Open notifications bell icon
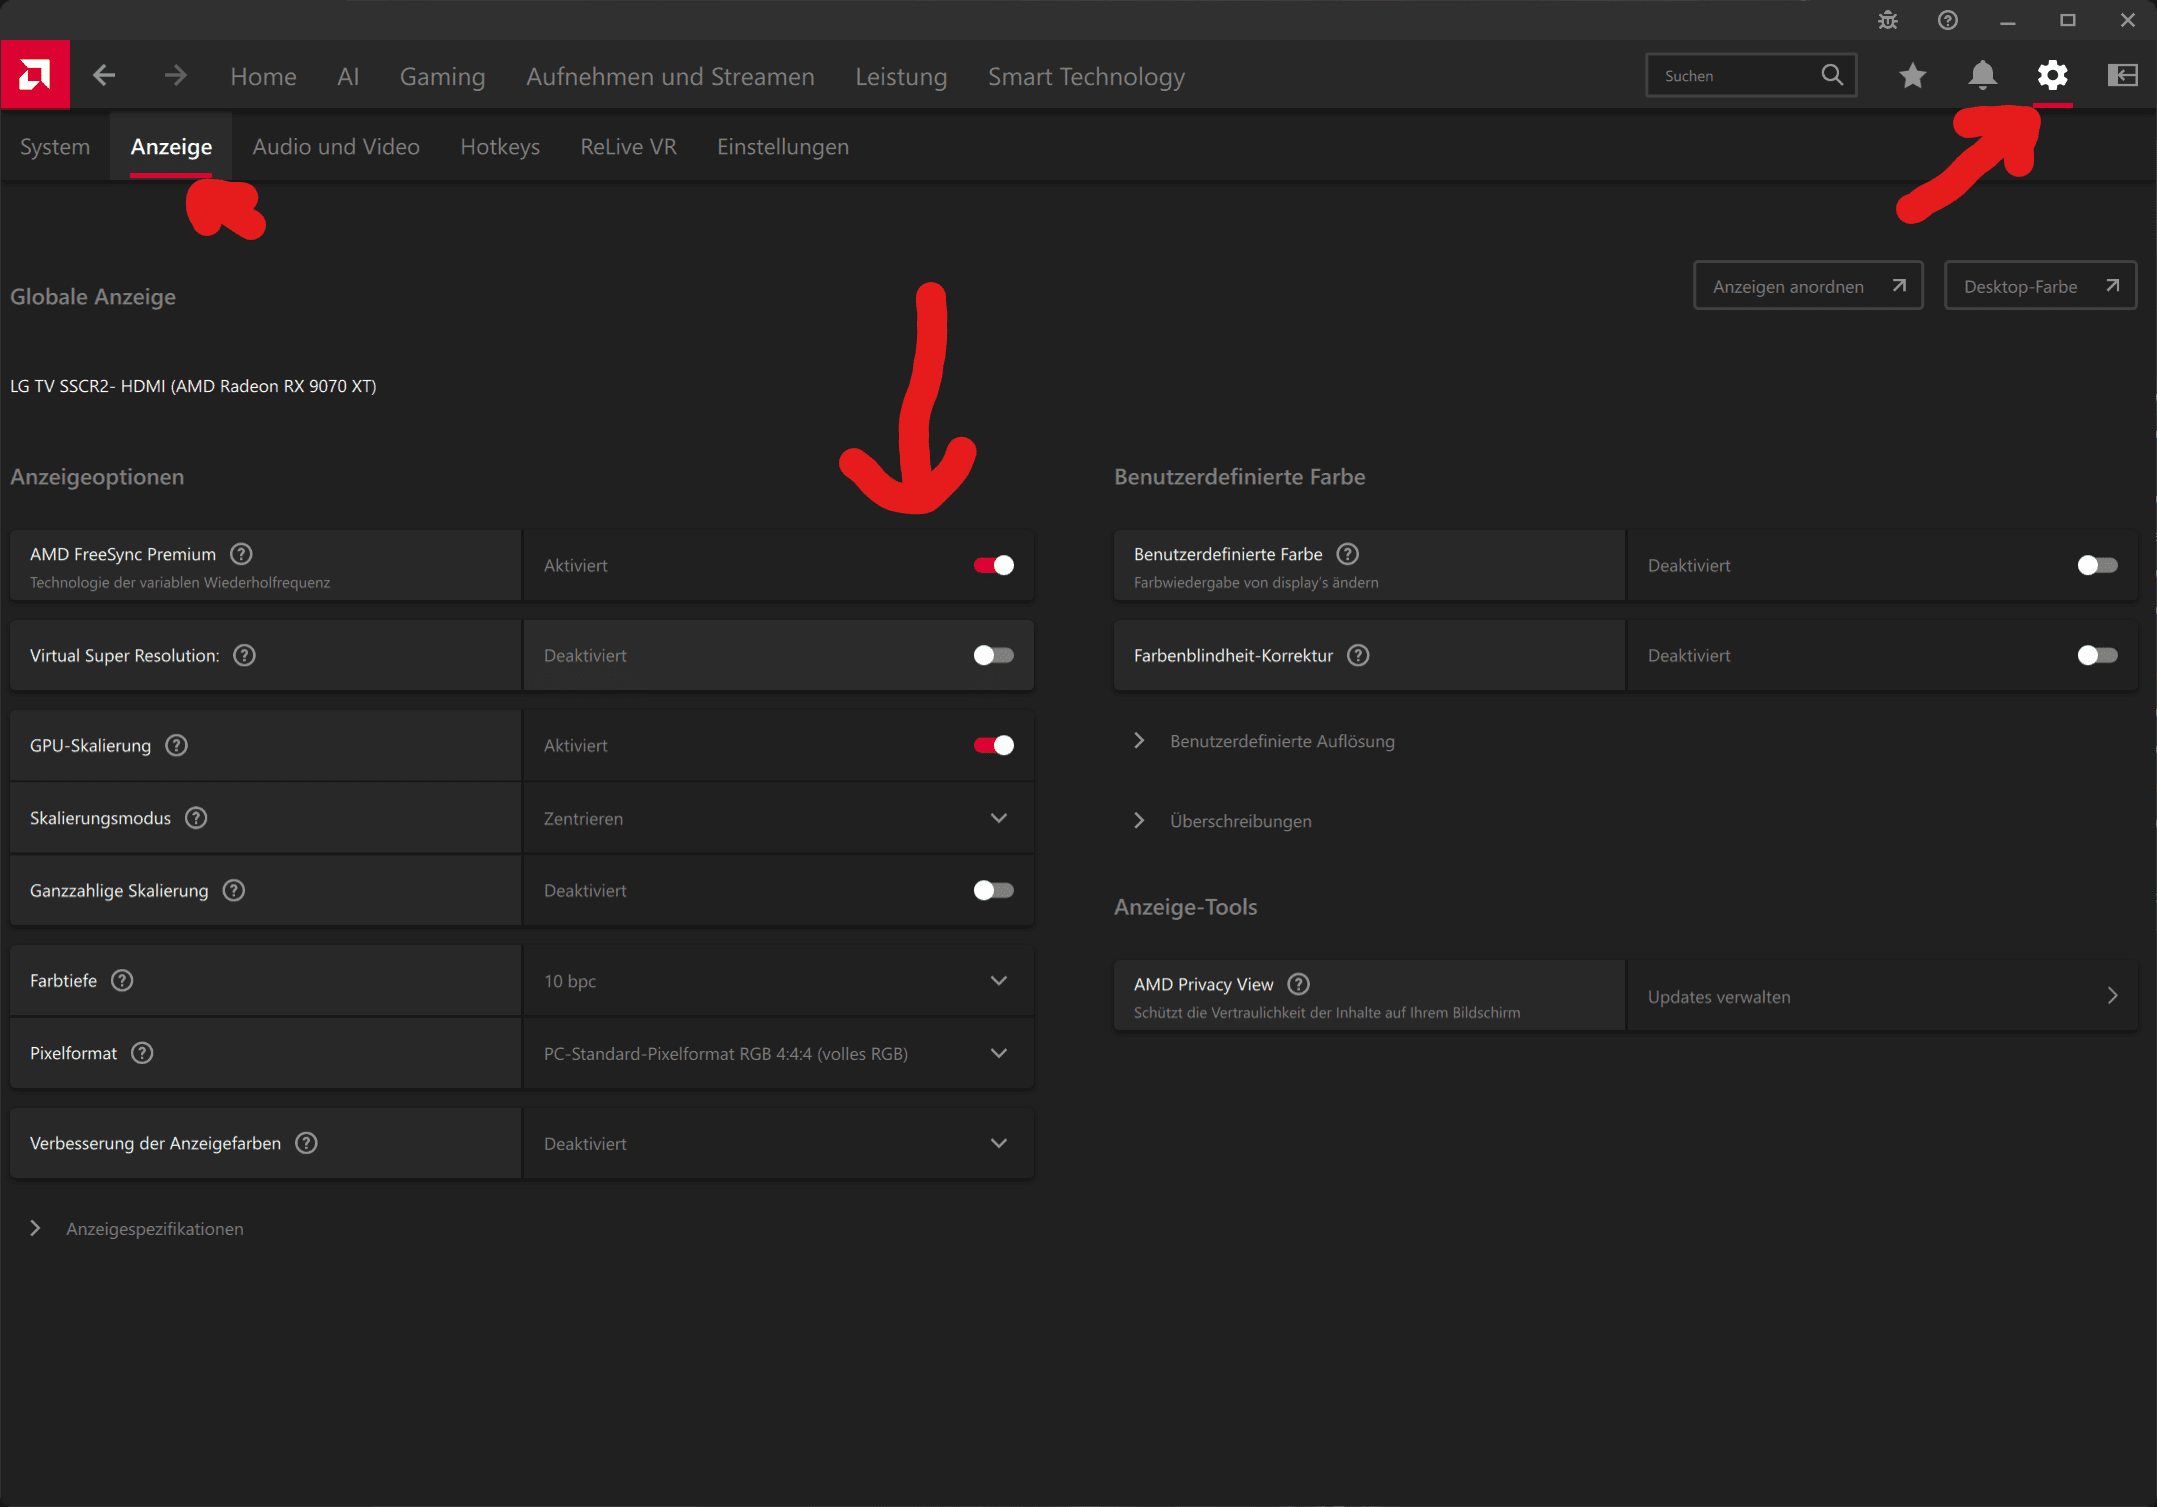This screenshot has height=1507, width=2157. pyautogui.click(x=1982, y=76)
